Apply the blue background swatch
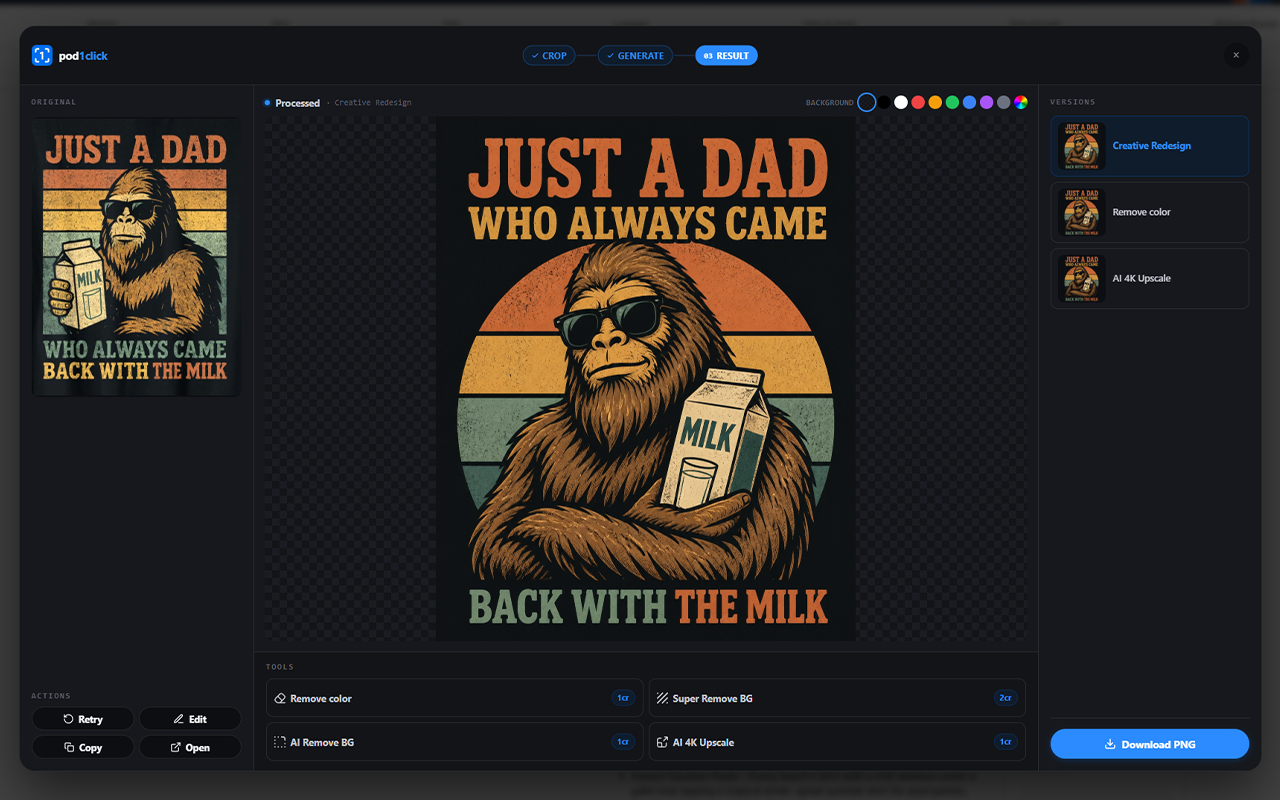The width and height of the screenshot is (1280, 800). click(969, 102)
